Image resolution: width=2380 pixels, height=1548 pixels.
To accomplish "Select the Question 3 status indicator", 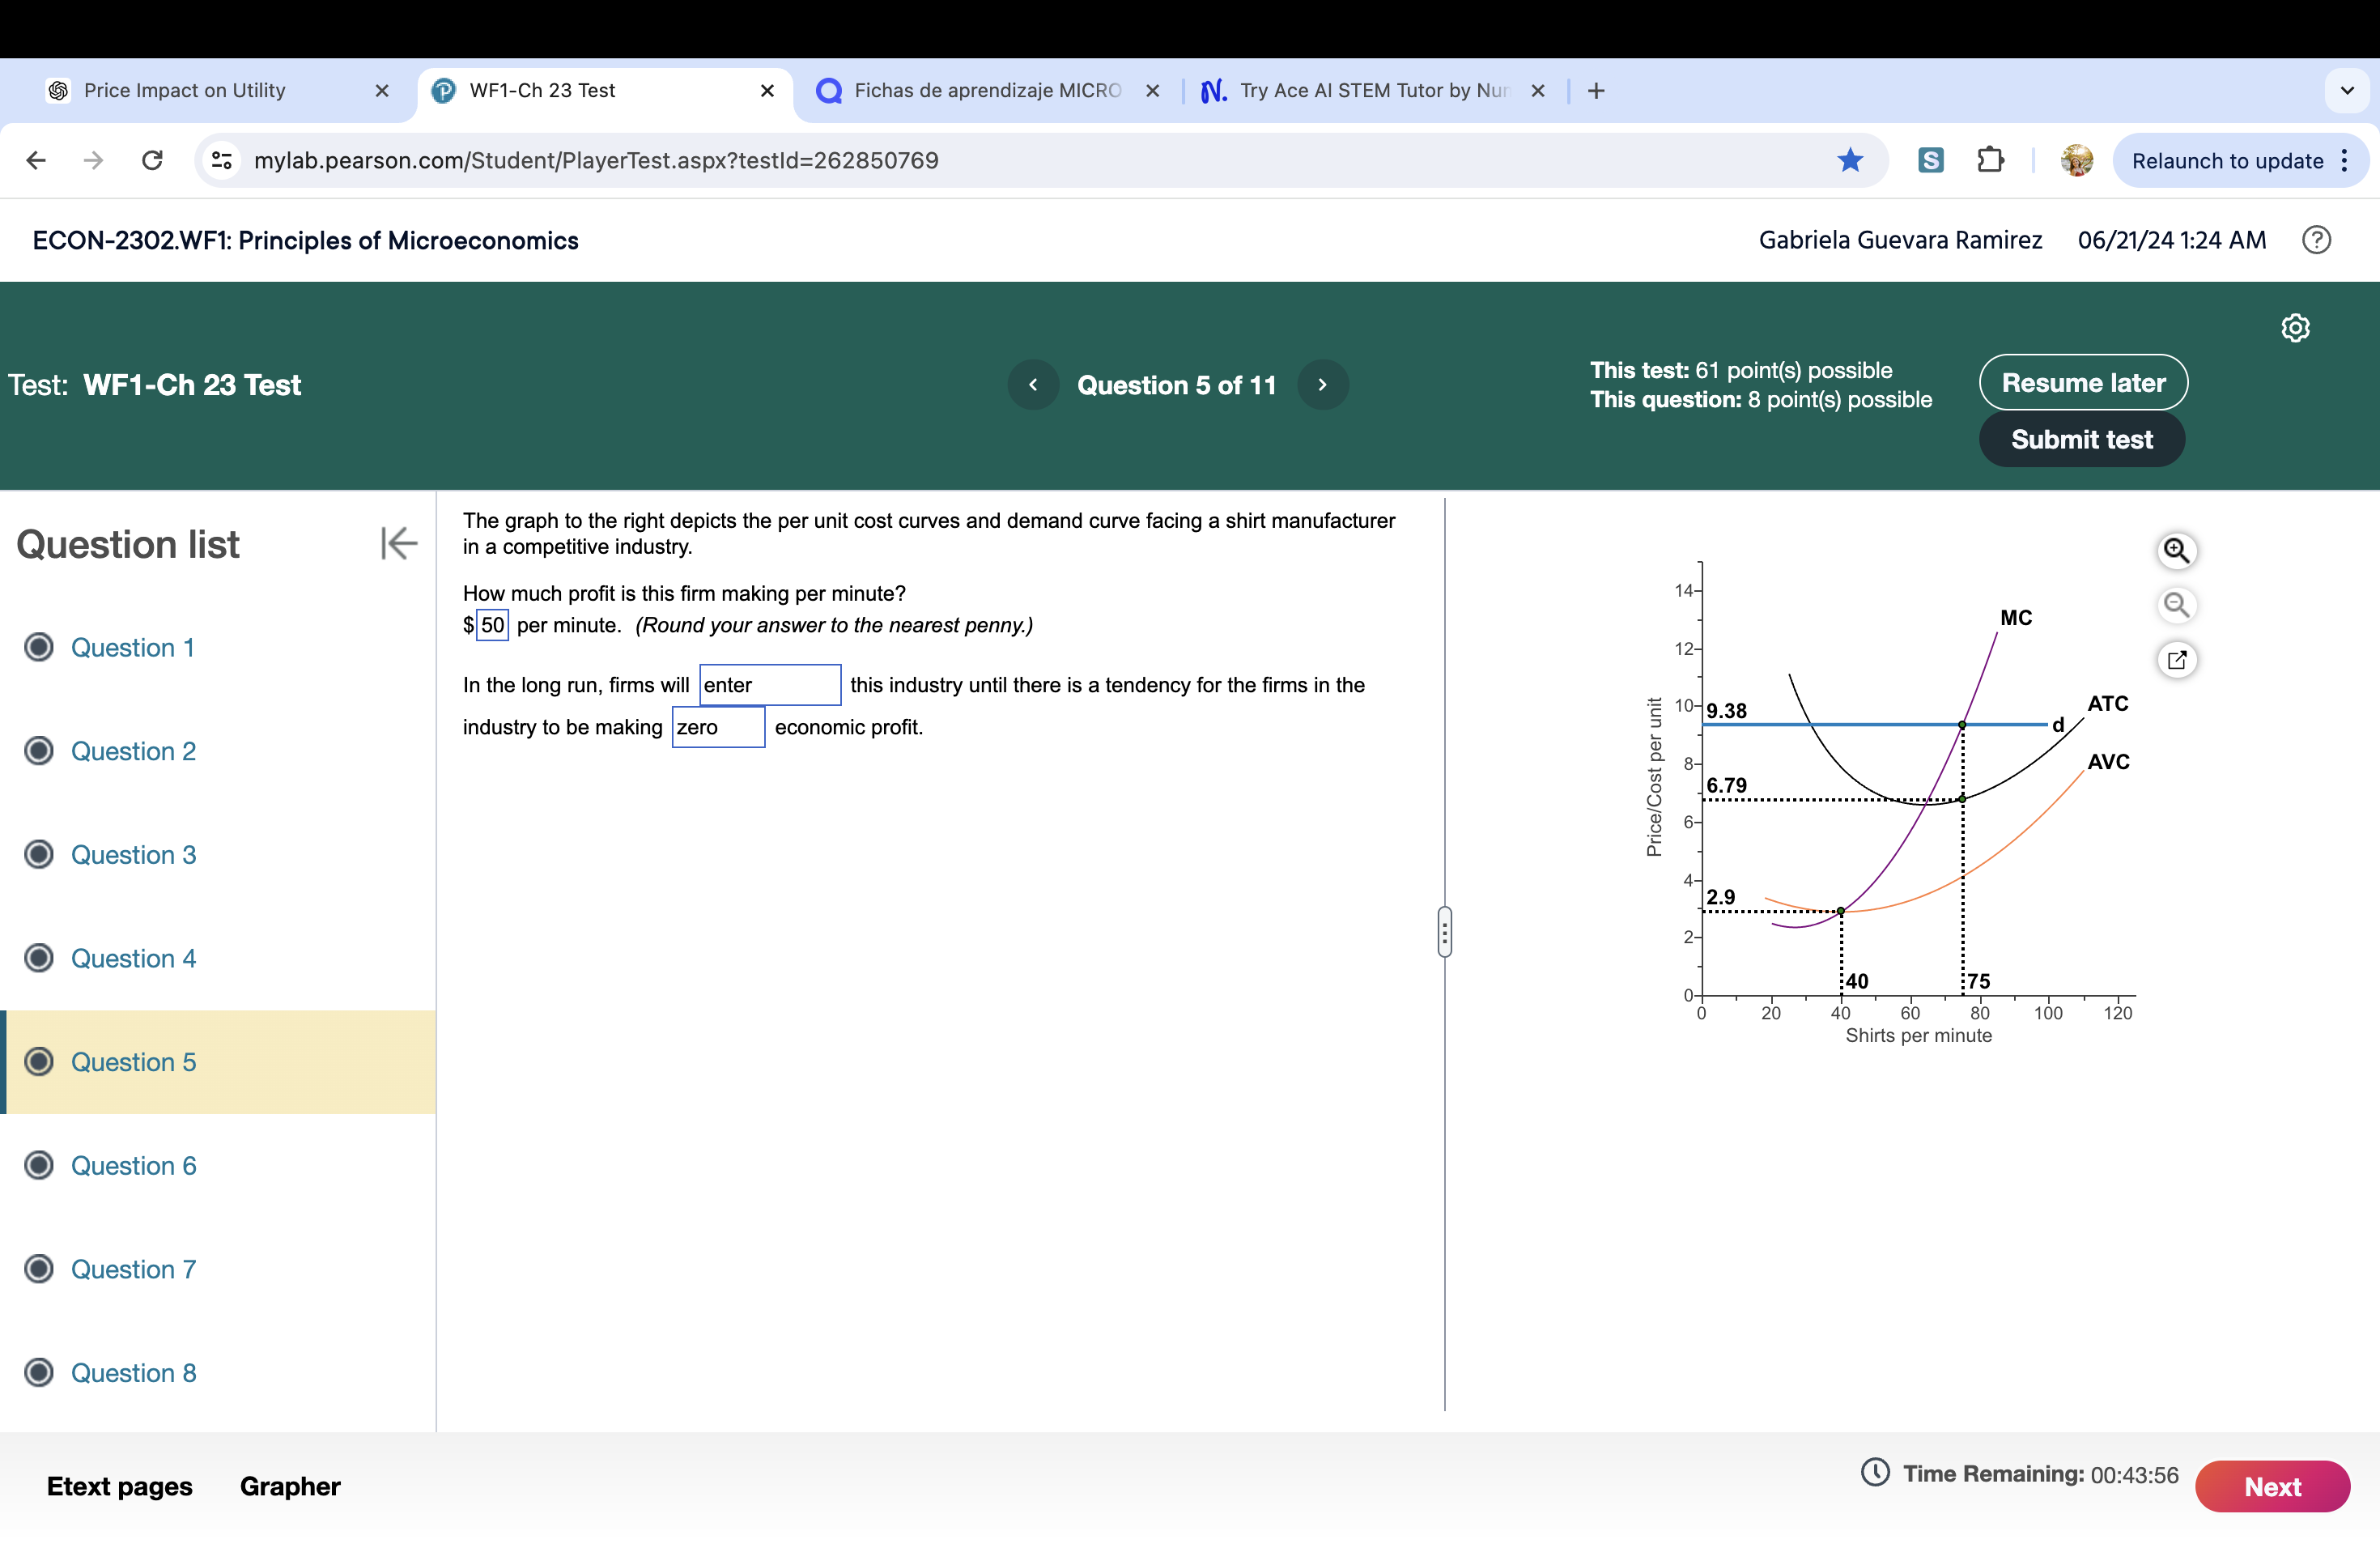I will (39, 854).
